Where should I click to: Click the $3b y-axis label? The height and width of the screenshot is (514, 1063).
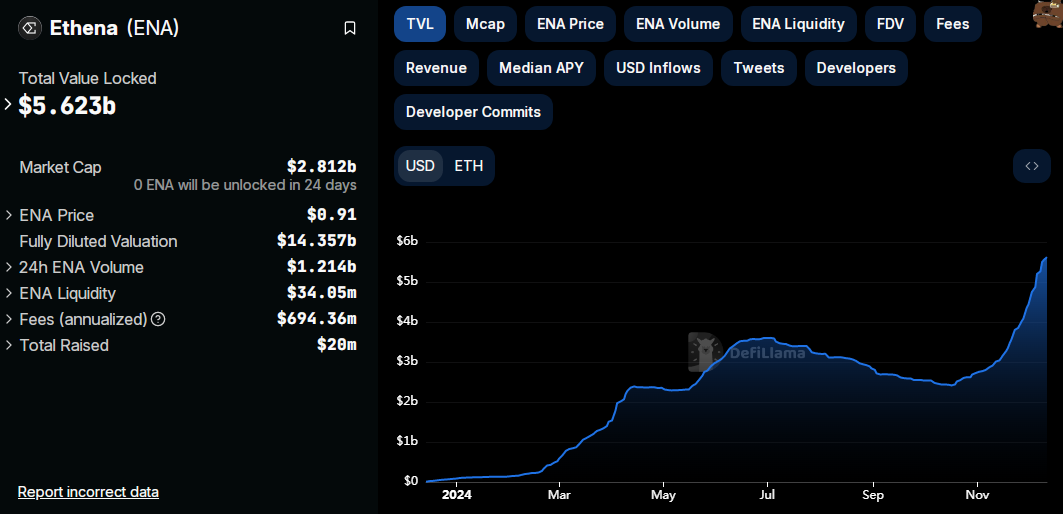(x=407, y=361)
